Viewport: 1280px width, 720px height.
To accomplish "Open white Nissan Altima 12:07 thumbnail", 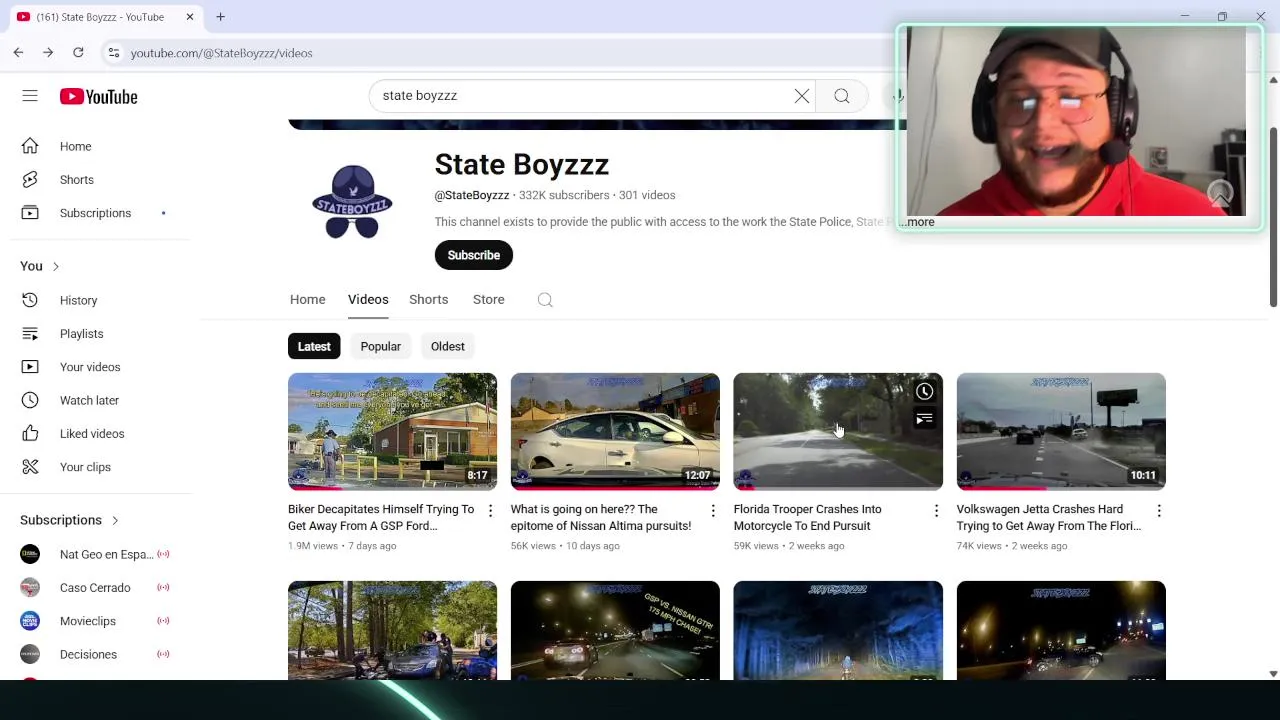I will tap(615, 431).
